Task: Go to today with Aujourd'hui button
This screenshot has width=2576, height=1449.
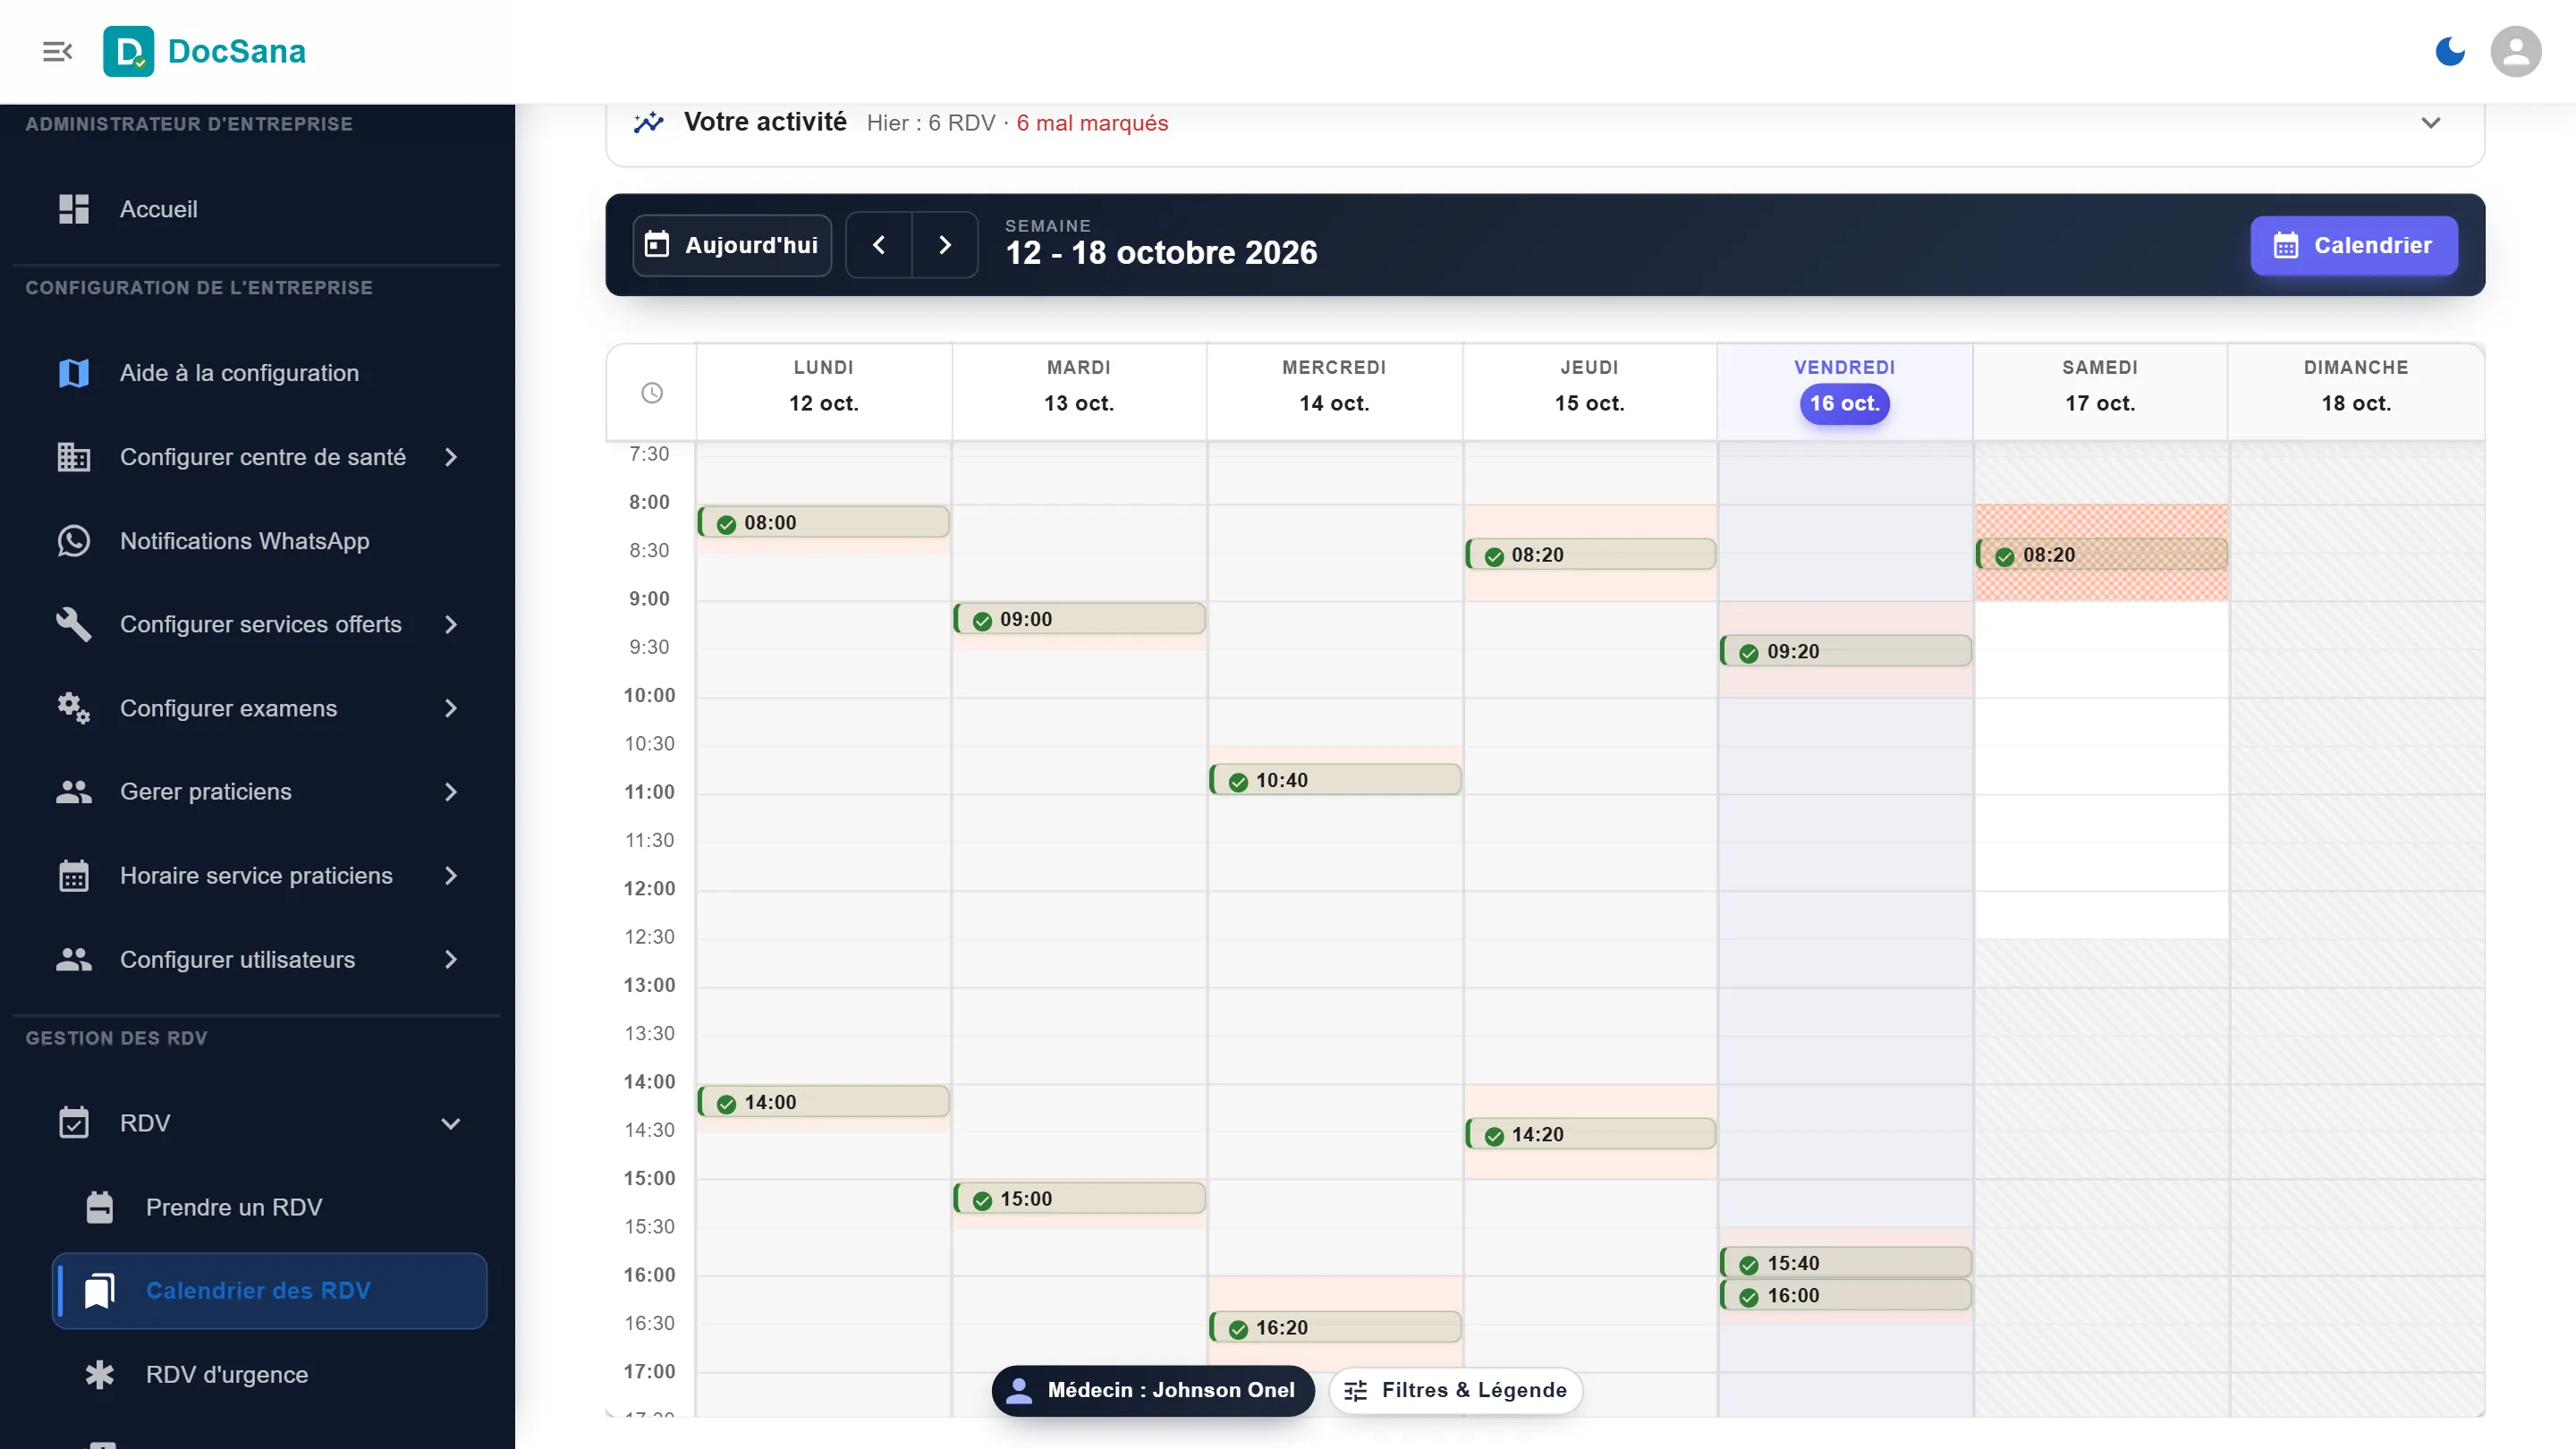Action: coord(732,245)
